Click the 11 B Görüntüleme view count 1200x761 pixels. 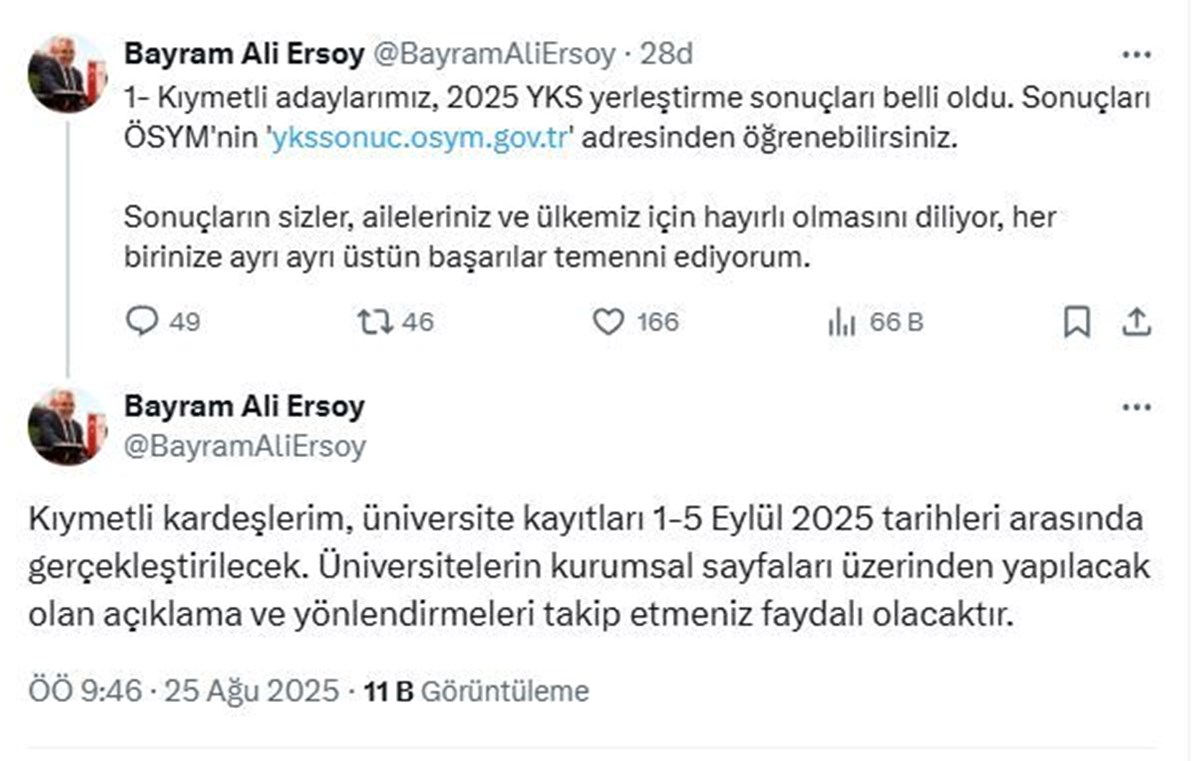pyautogui.click(x=477, y=691)
